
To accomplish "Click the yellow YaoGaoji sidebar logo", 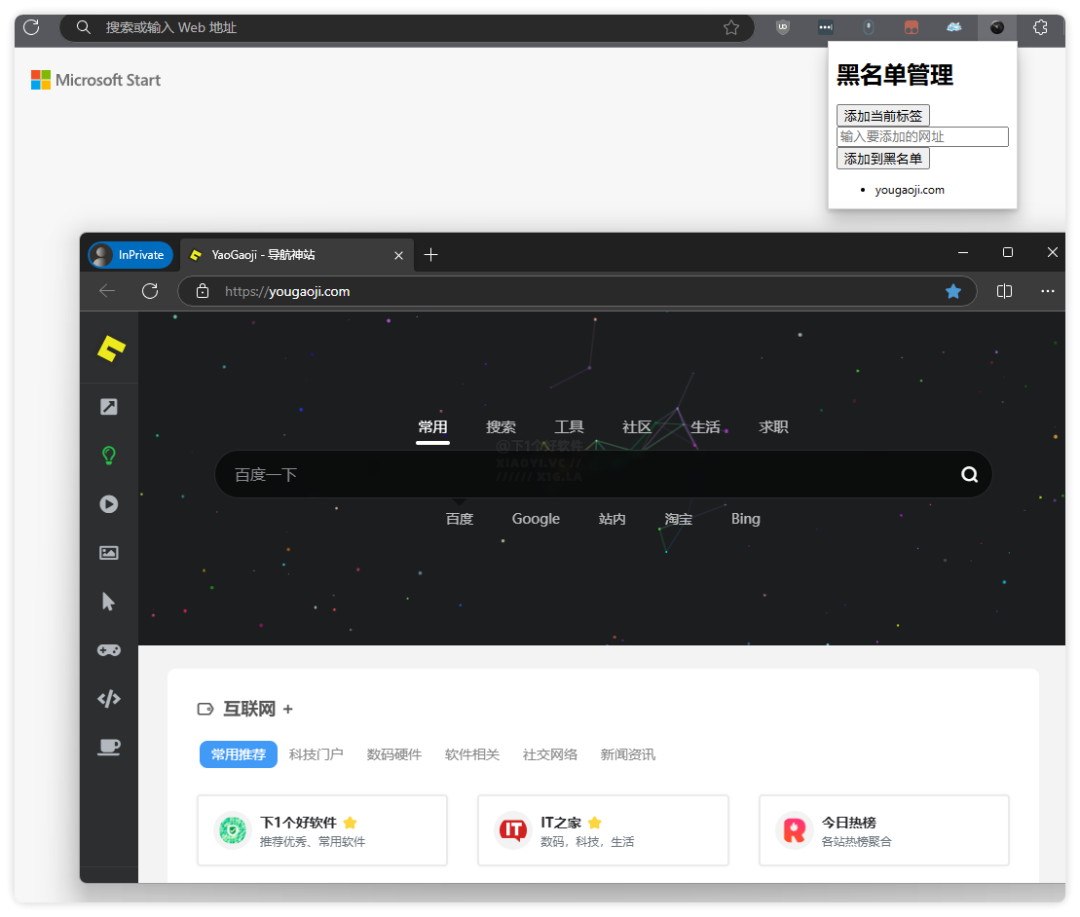I will tap(111, 349).
